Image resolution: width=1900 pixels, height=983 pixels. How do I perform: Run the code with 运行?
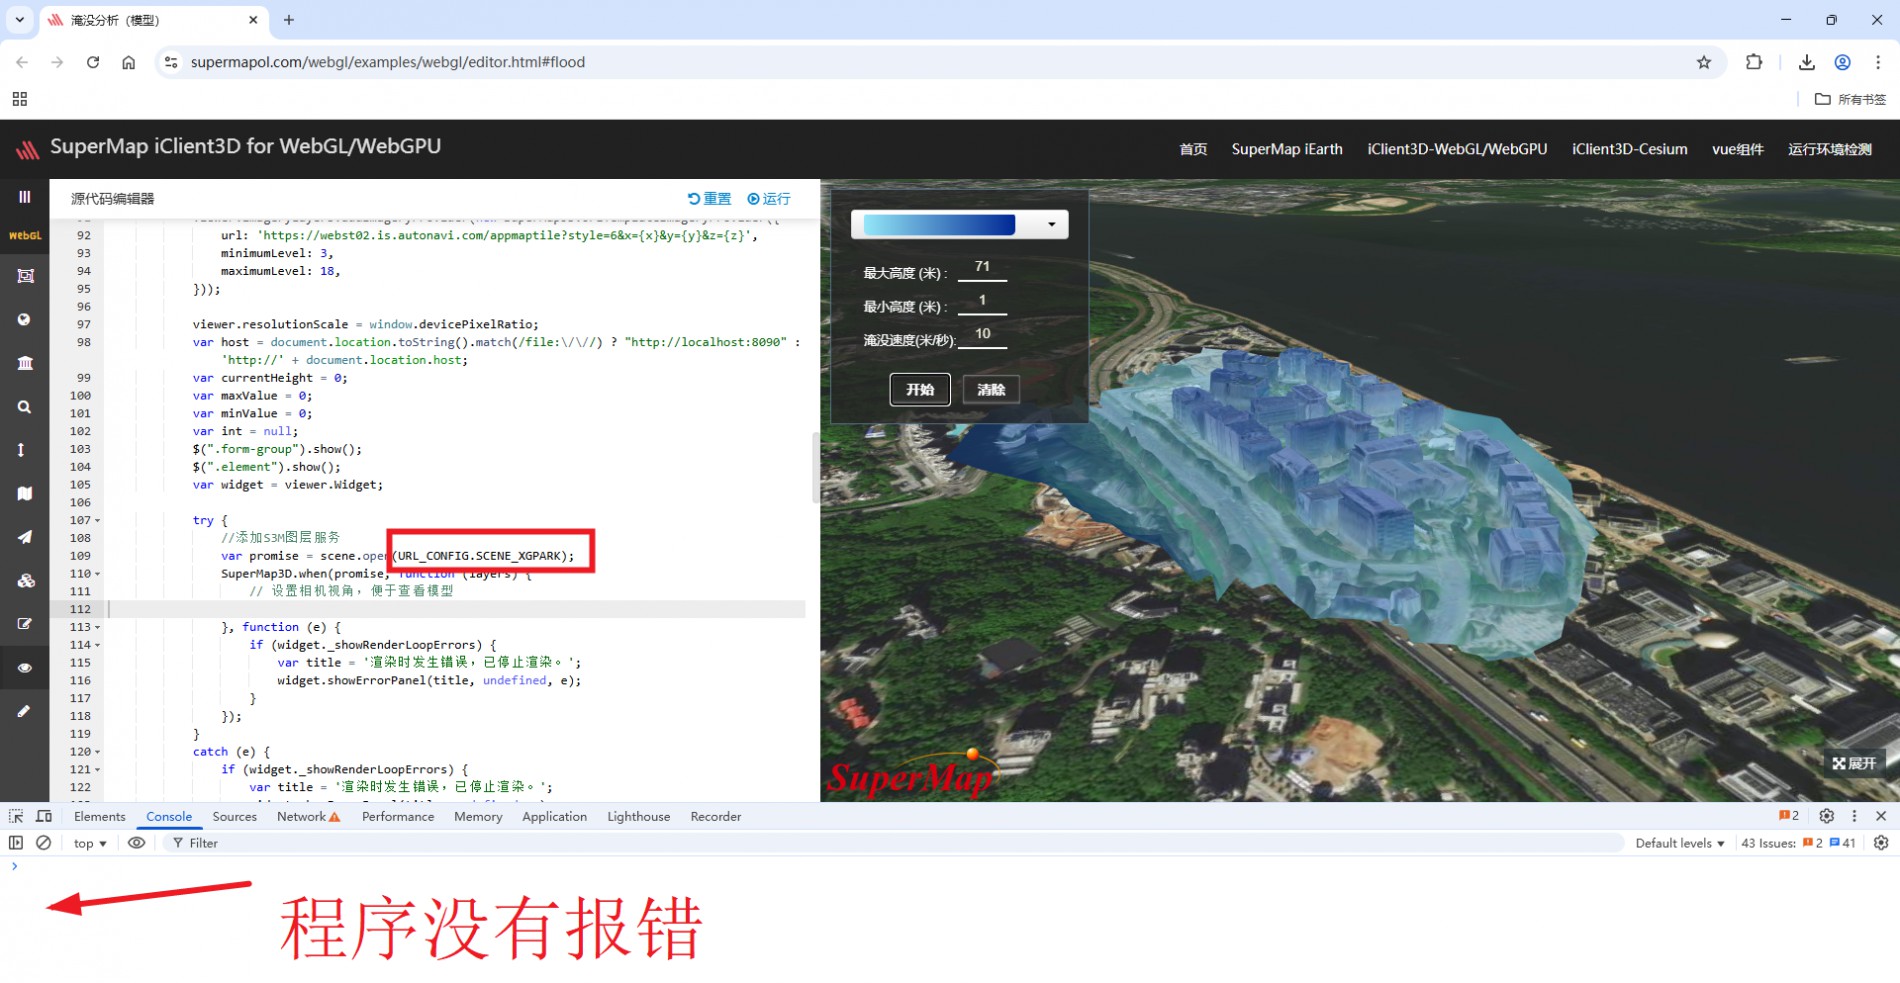769,199
